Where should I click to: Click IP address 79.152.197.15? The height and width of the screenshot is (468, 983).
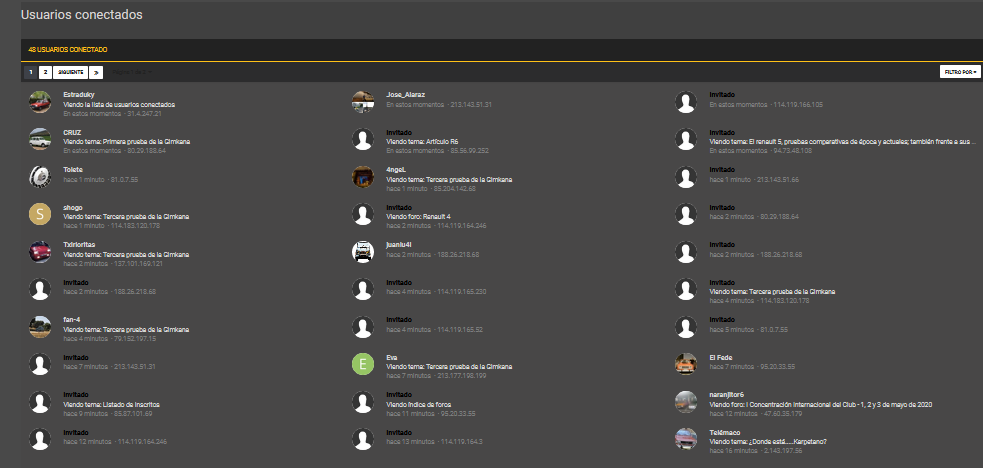pos(135,339)
